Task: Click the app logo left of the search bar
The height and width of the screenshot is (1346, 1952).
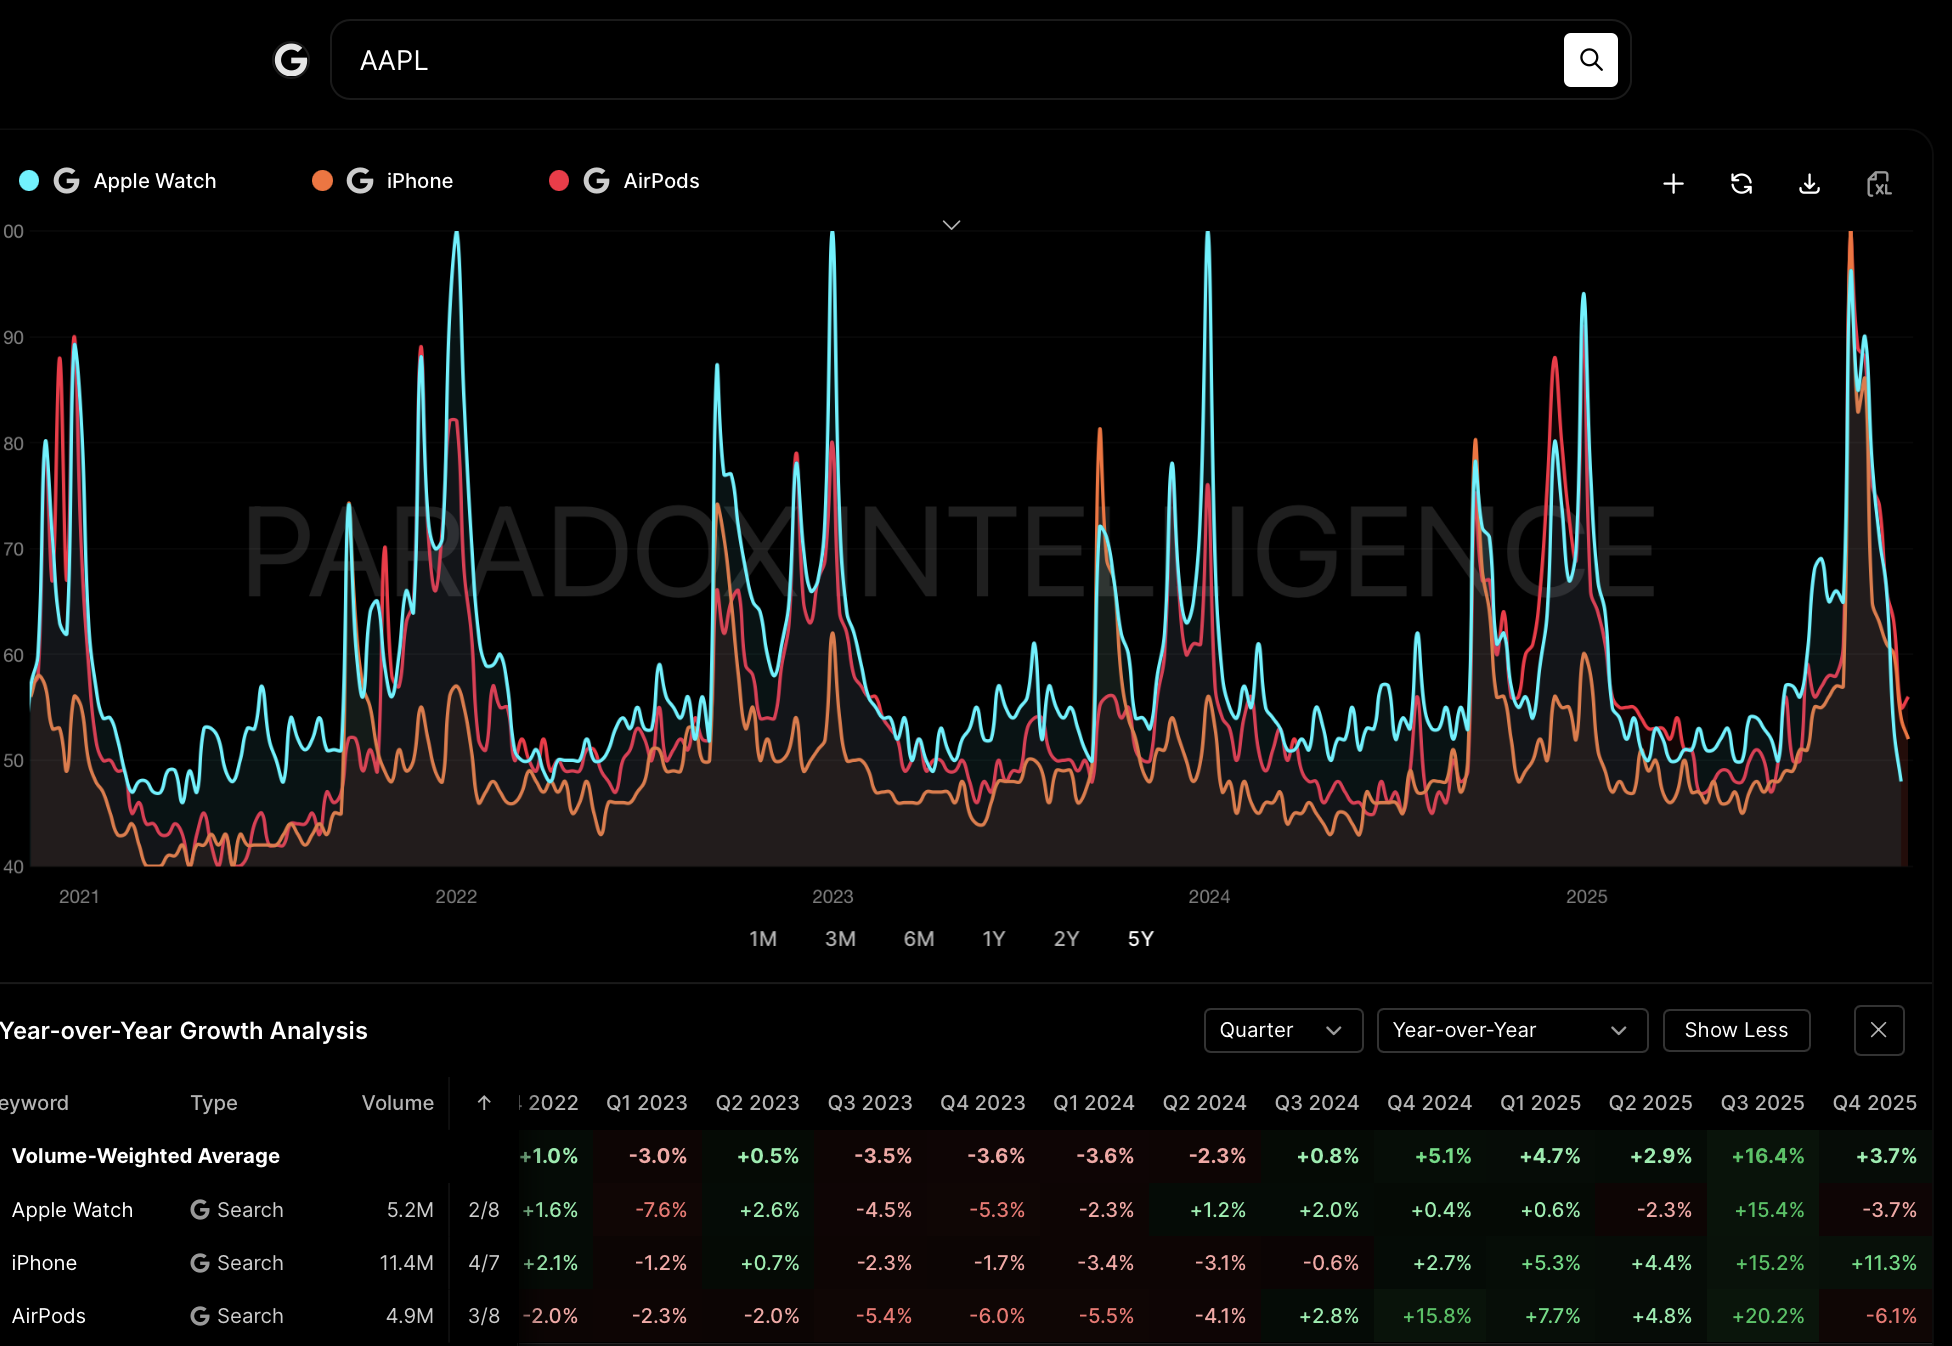Action: tap(291, 60)
